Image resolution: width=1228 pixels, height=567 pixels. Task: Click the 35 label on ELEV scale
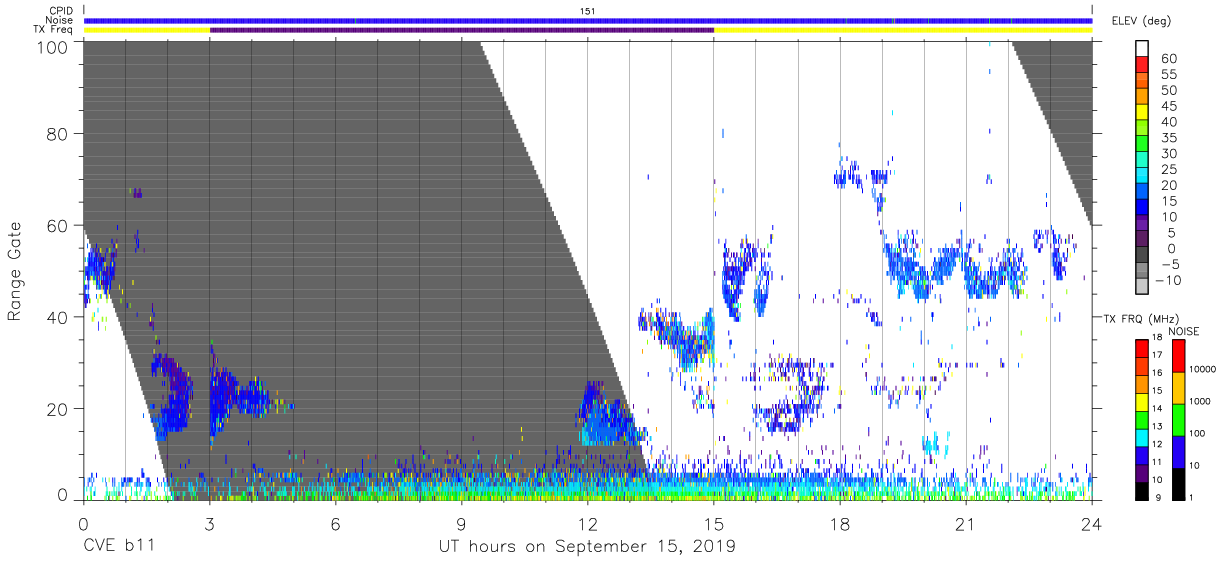pos(1169,138)
